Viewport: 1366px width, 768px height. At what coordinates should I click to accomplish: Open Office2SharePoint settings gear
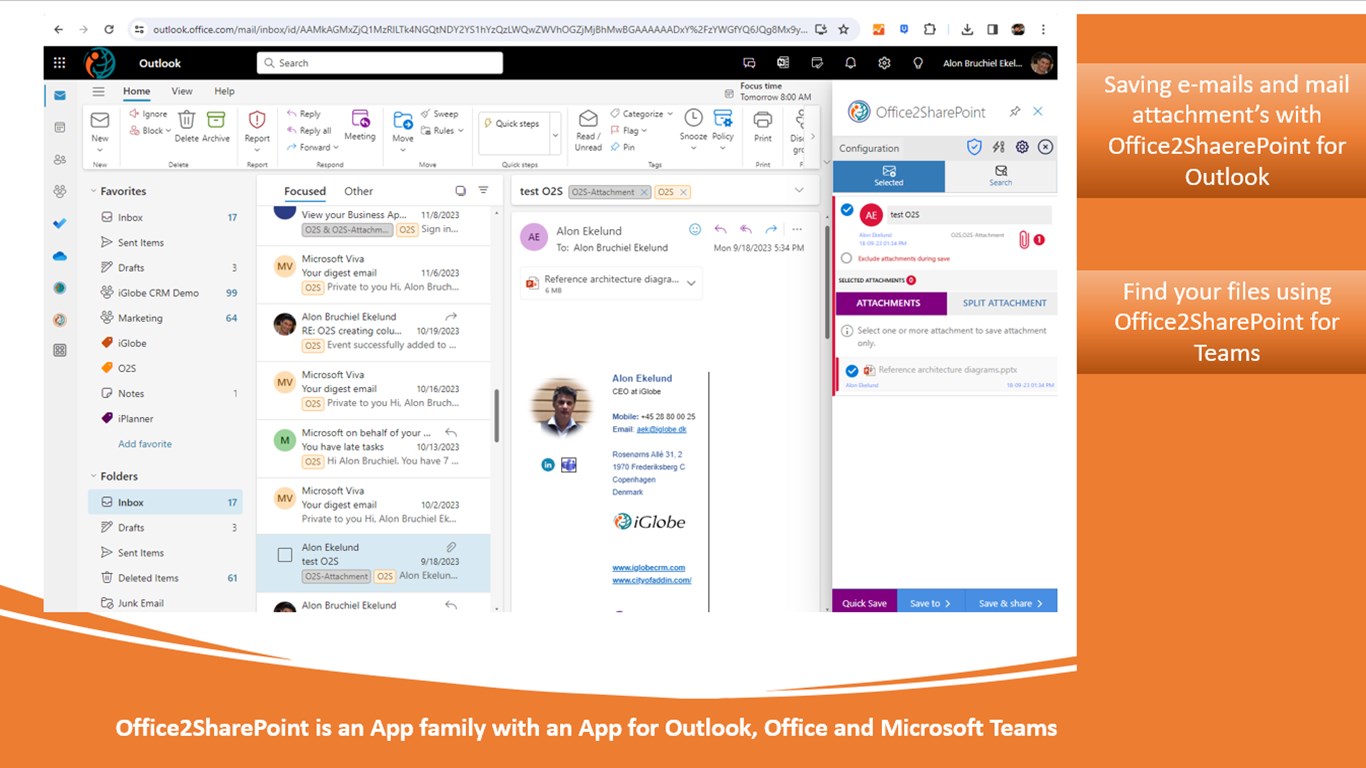point(1022,147)
